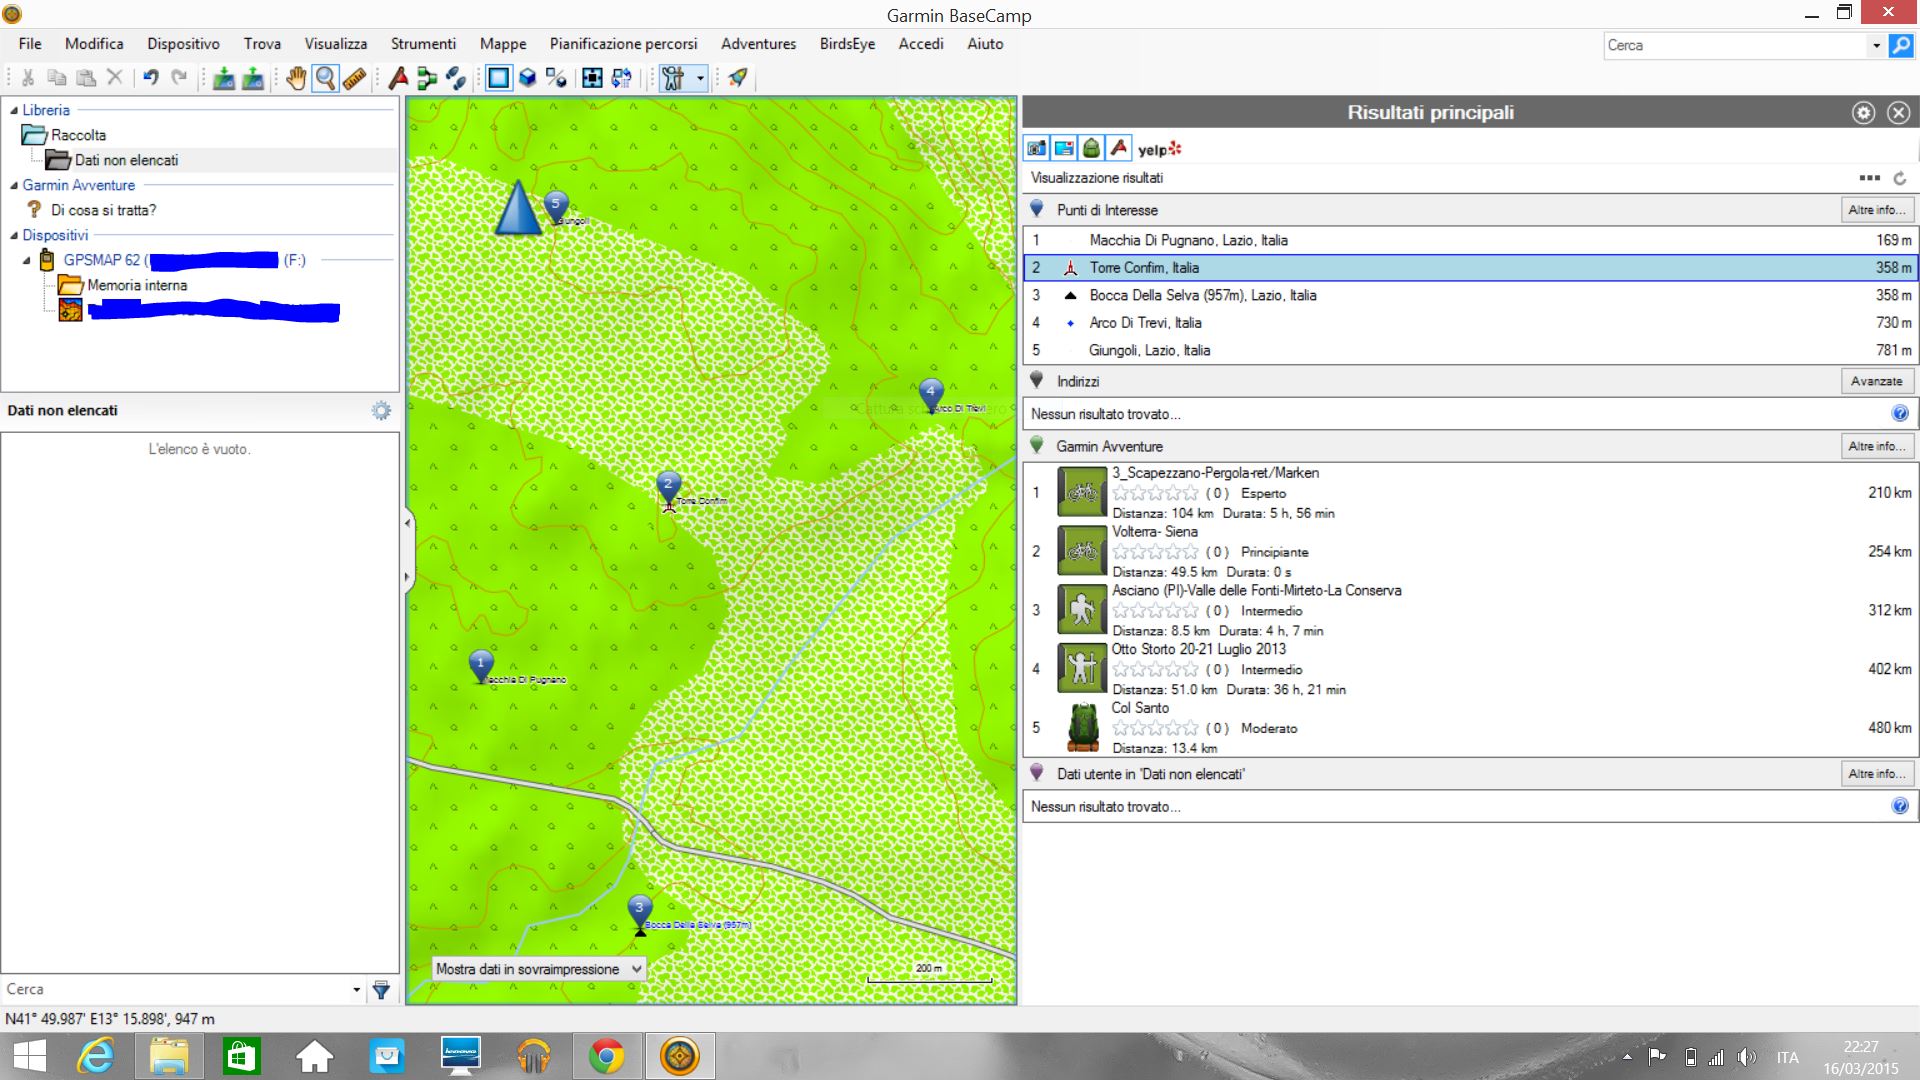The image size is (1920, 1080).
Task: Click the Avanzate button for Indirizzi
Action: point(1877,381)
